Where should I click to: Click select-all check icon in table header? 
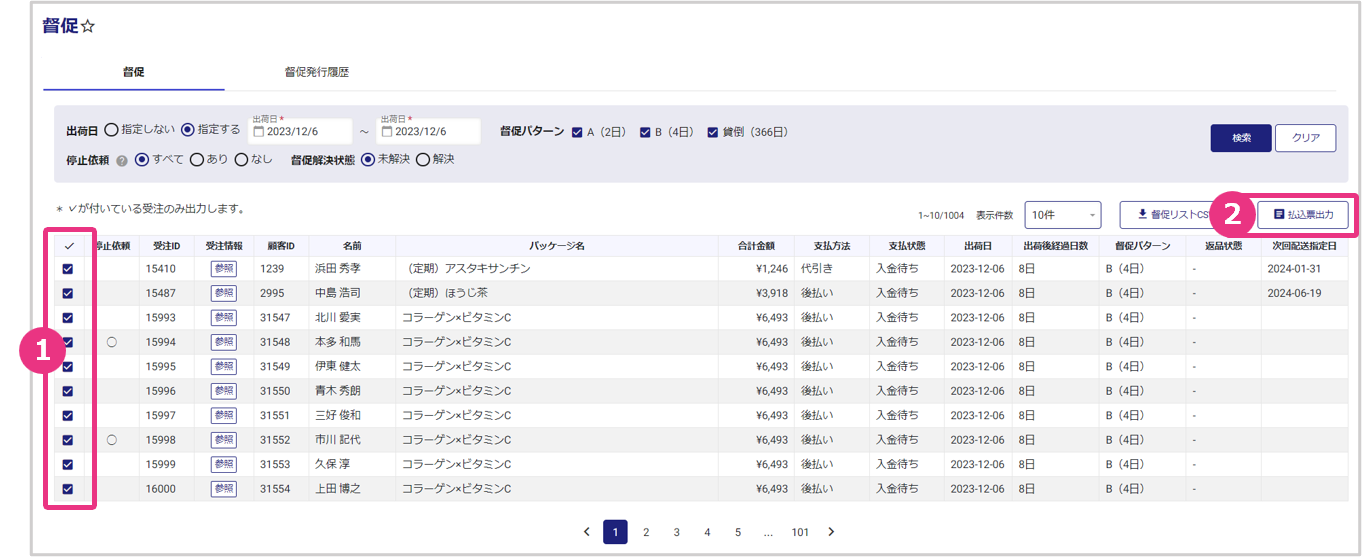(x=69, y=246)
